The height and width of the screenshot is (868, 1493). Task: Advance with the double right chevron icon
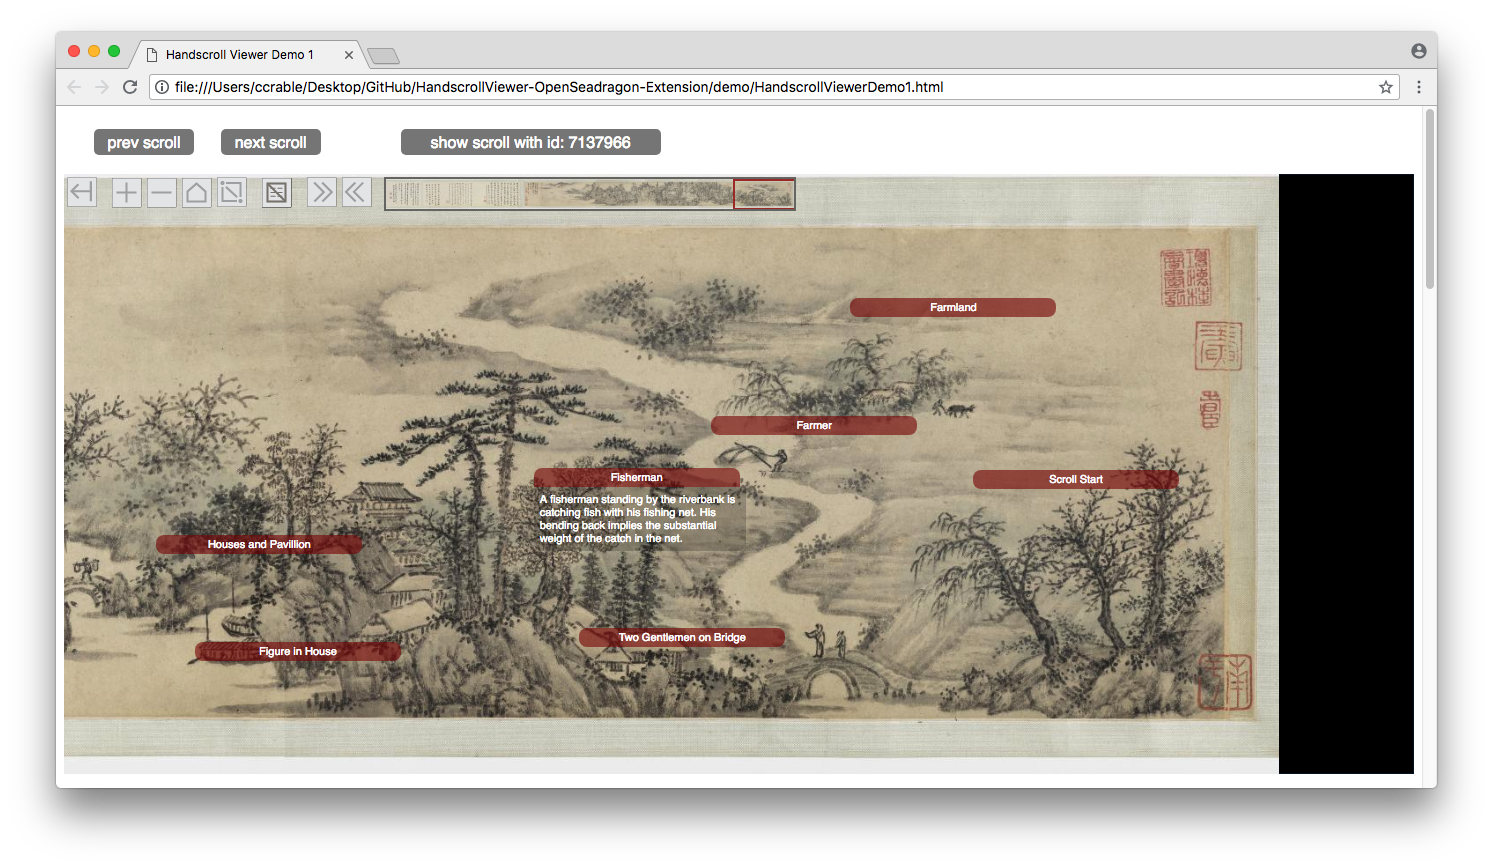tap(322, 192)
